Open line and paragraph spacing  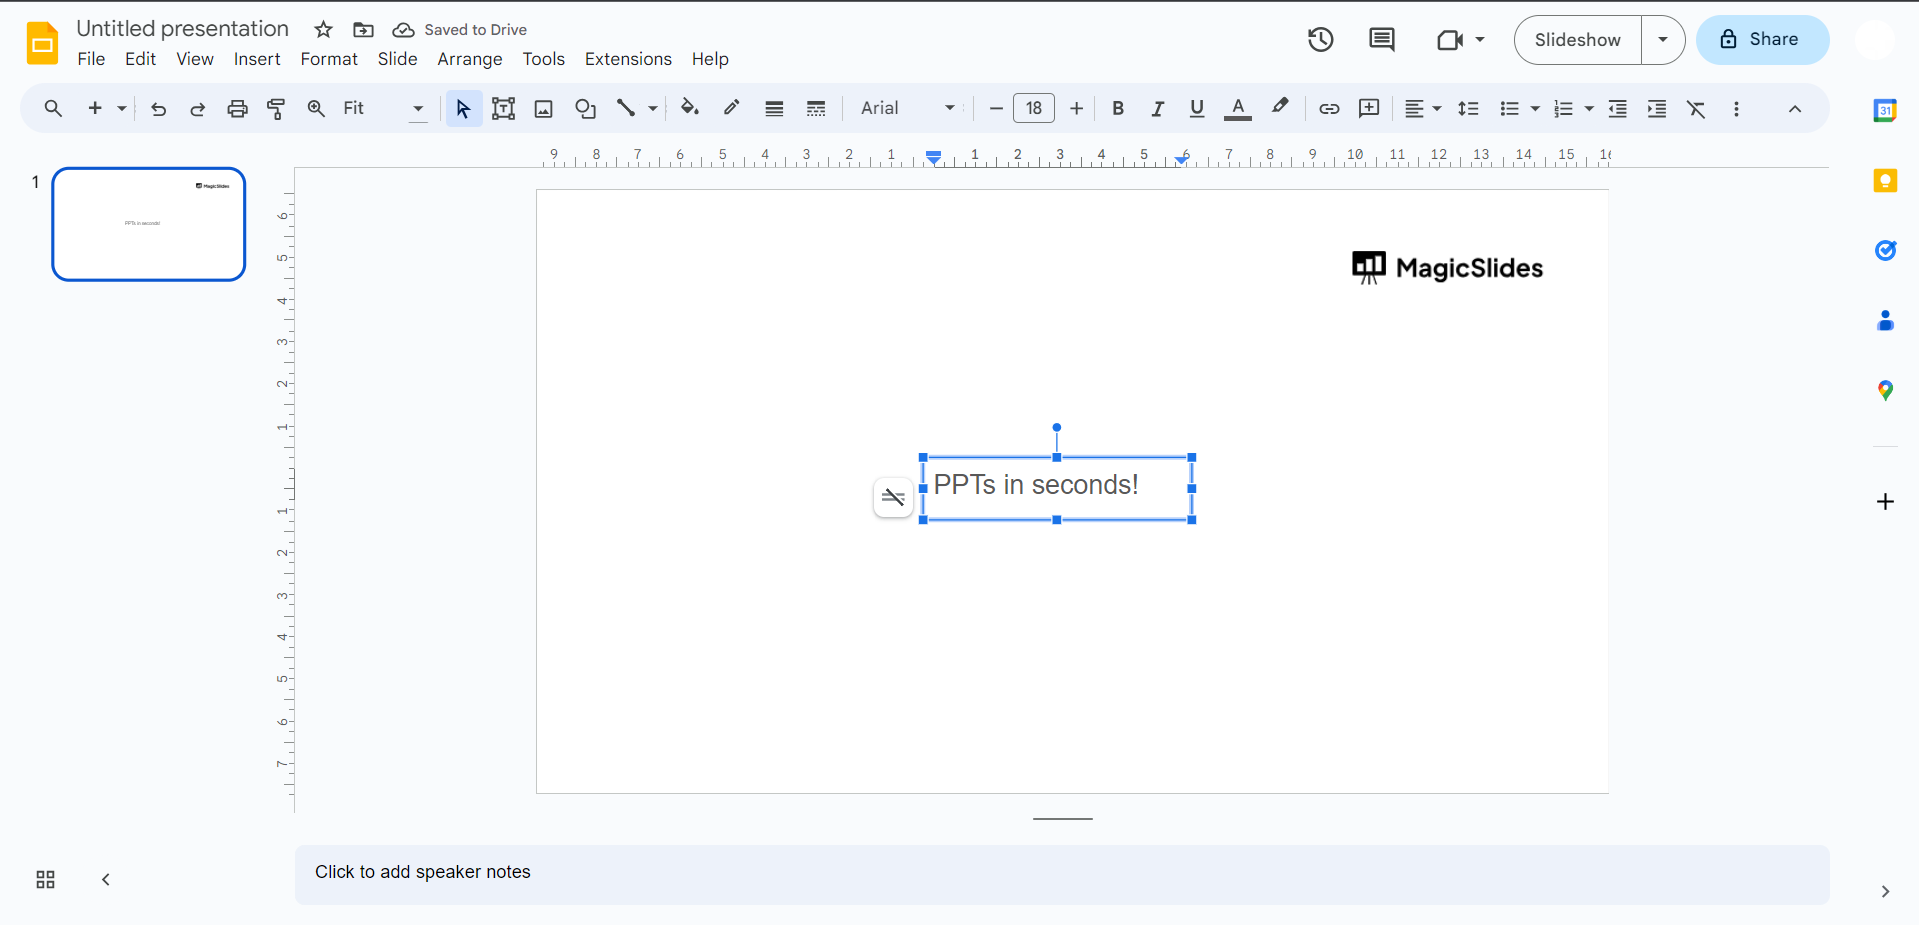1468,108
